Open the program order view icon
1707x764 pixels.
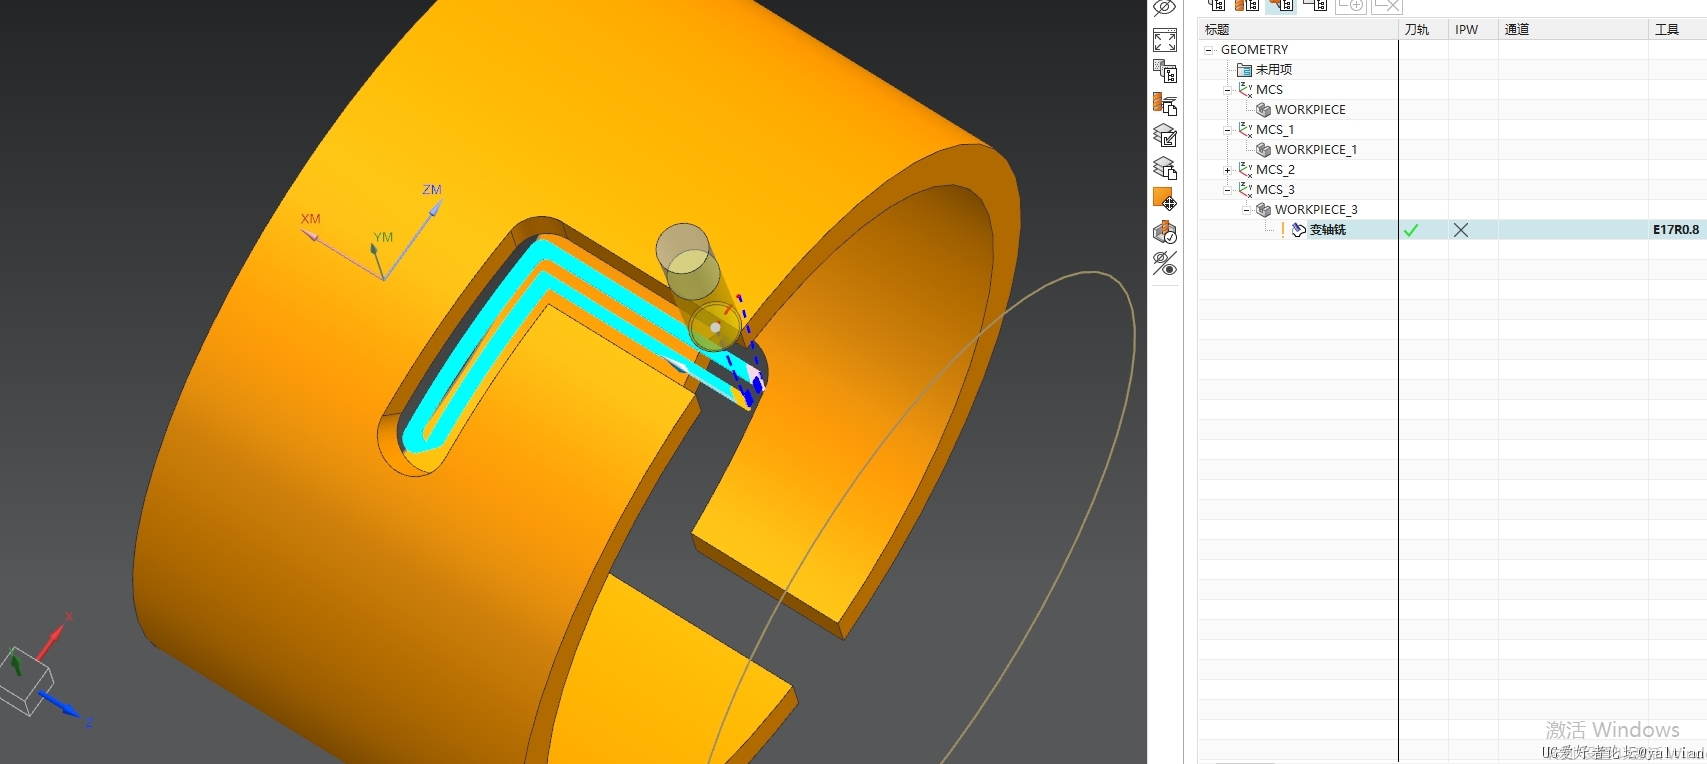[1165, 71]
